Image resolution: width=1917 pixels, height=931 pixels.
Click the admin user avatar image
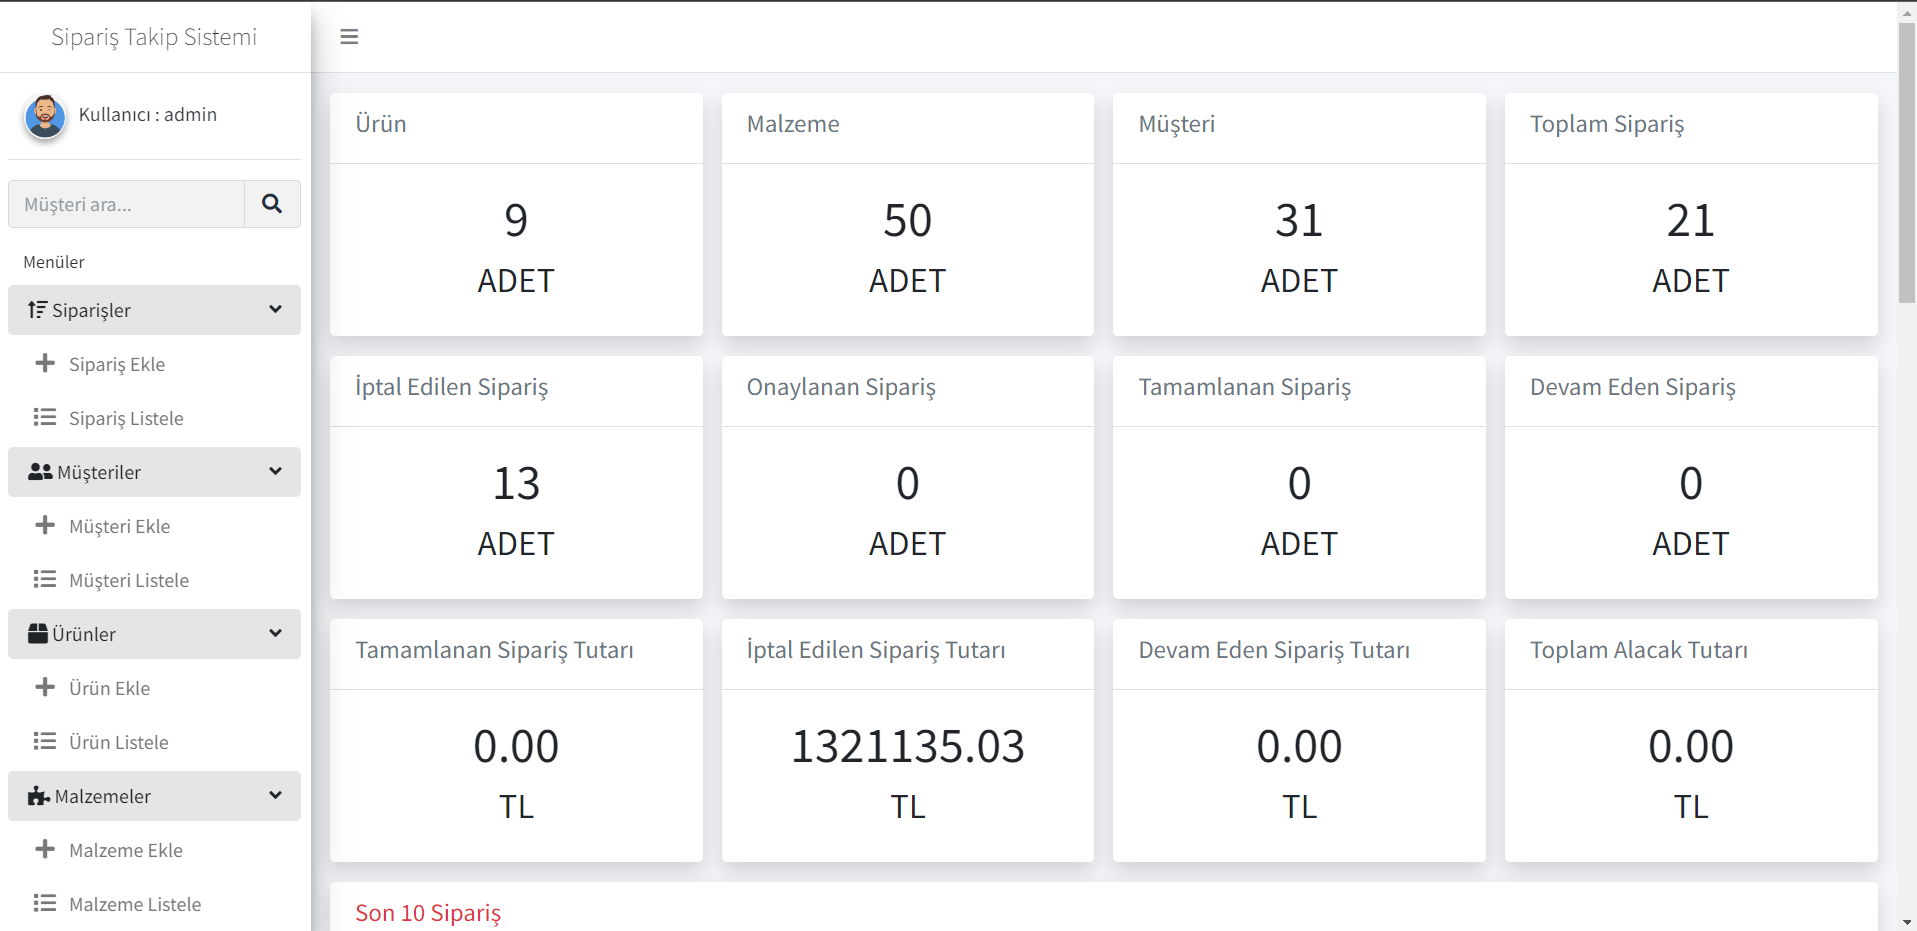(45, 116)
